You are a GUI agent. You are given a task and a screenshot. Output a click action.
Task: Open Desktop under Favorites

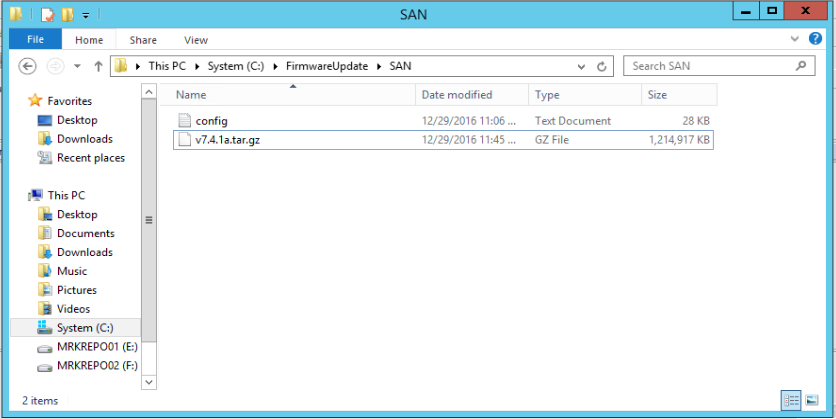click(x=77, y=120)
